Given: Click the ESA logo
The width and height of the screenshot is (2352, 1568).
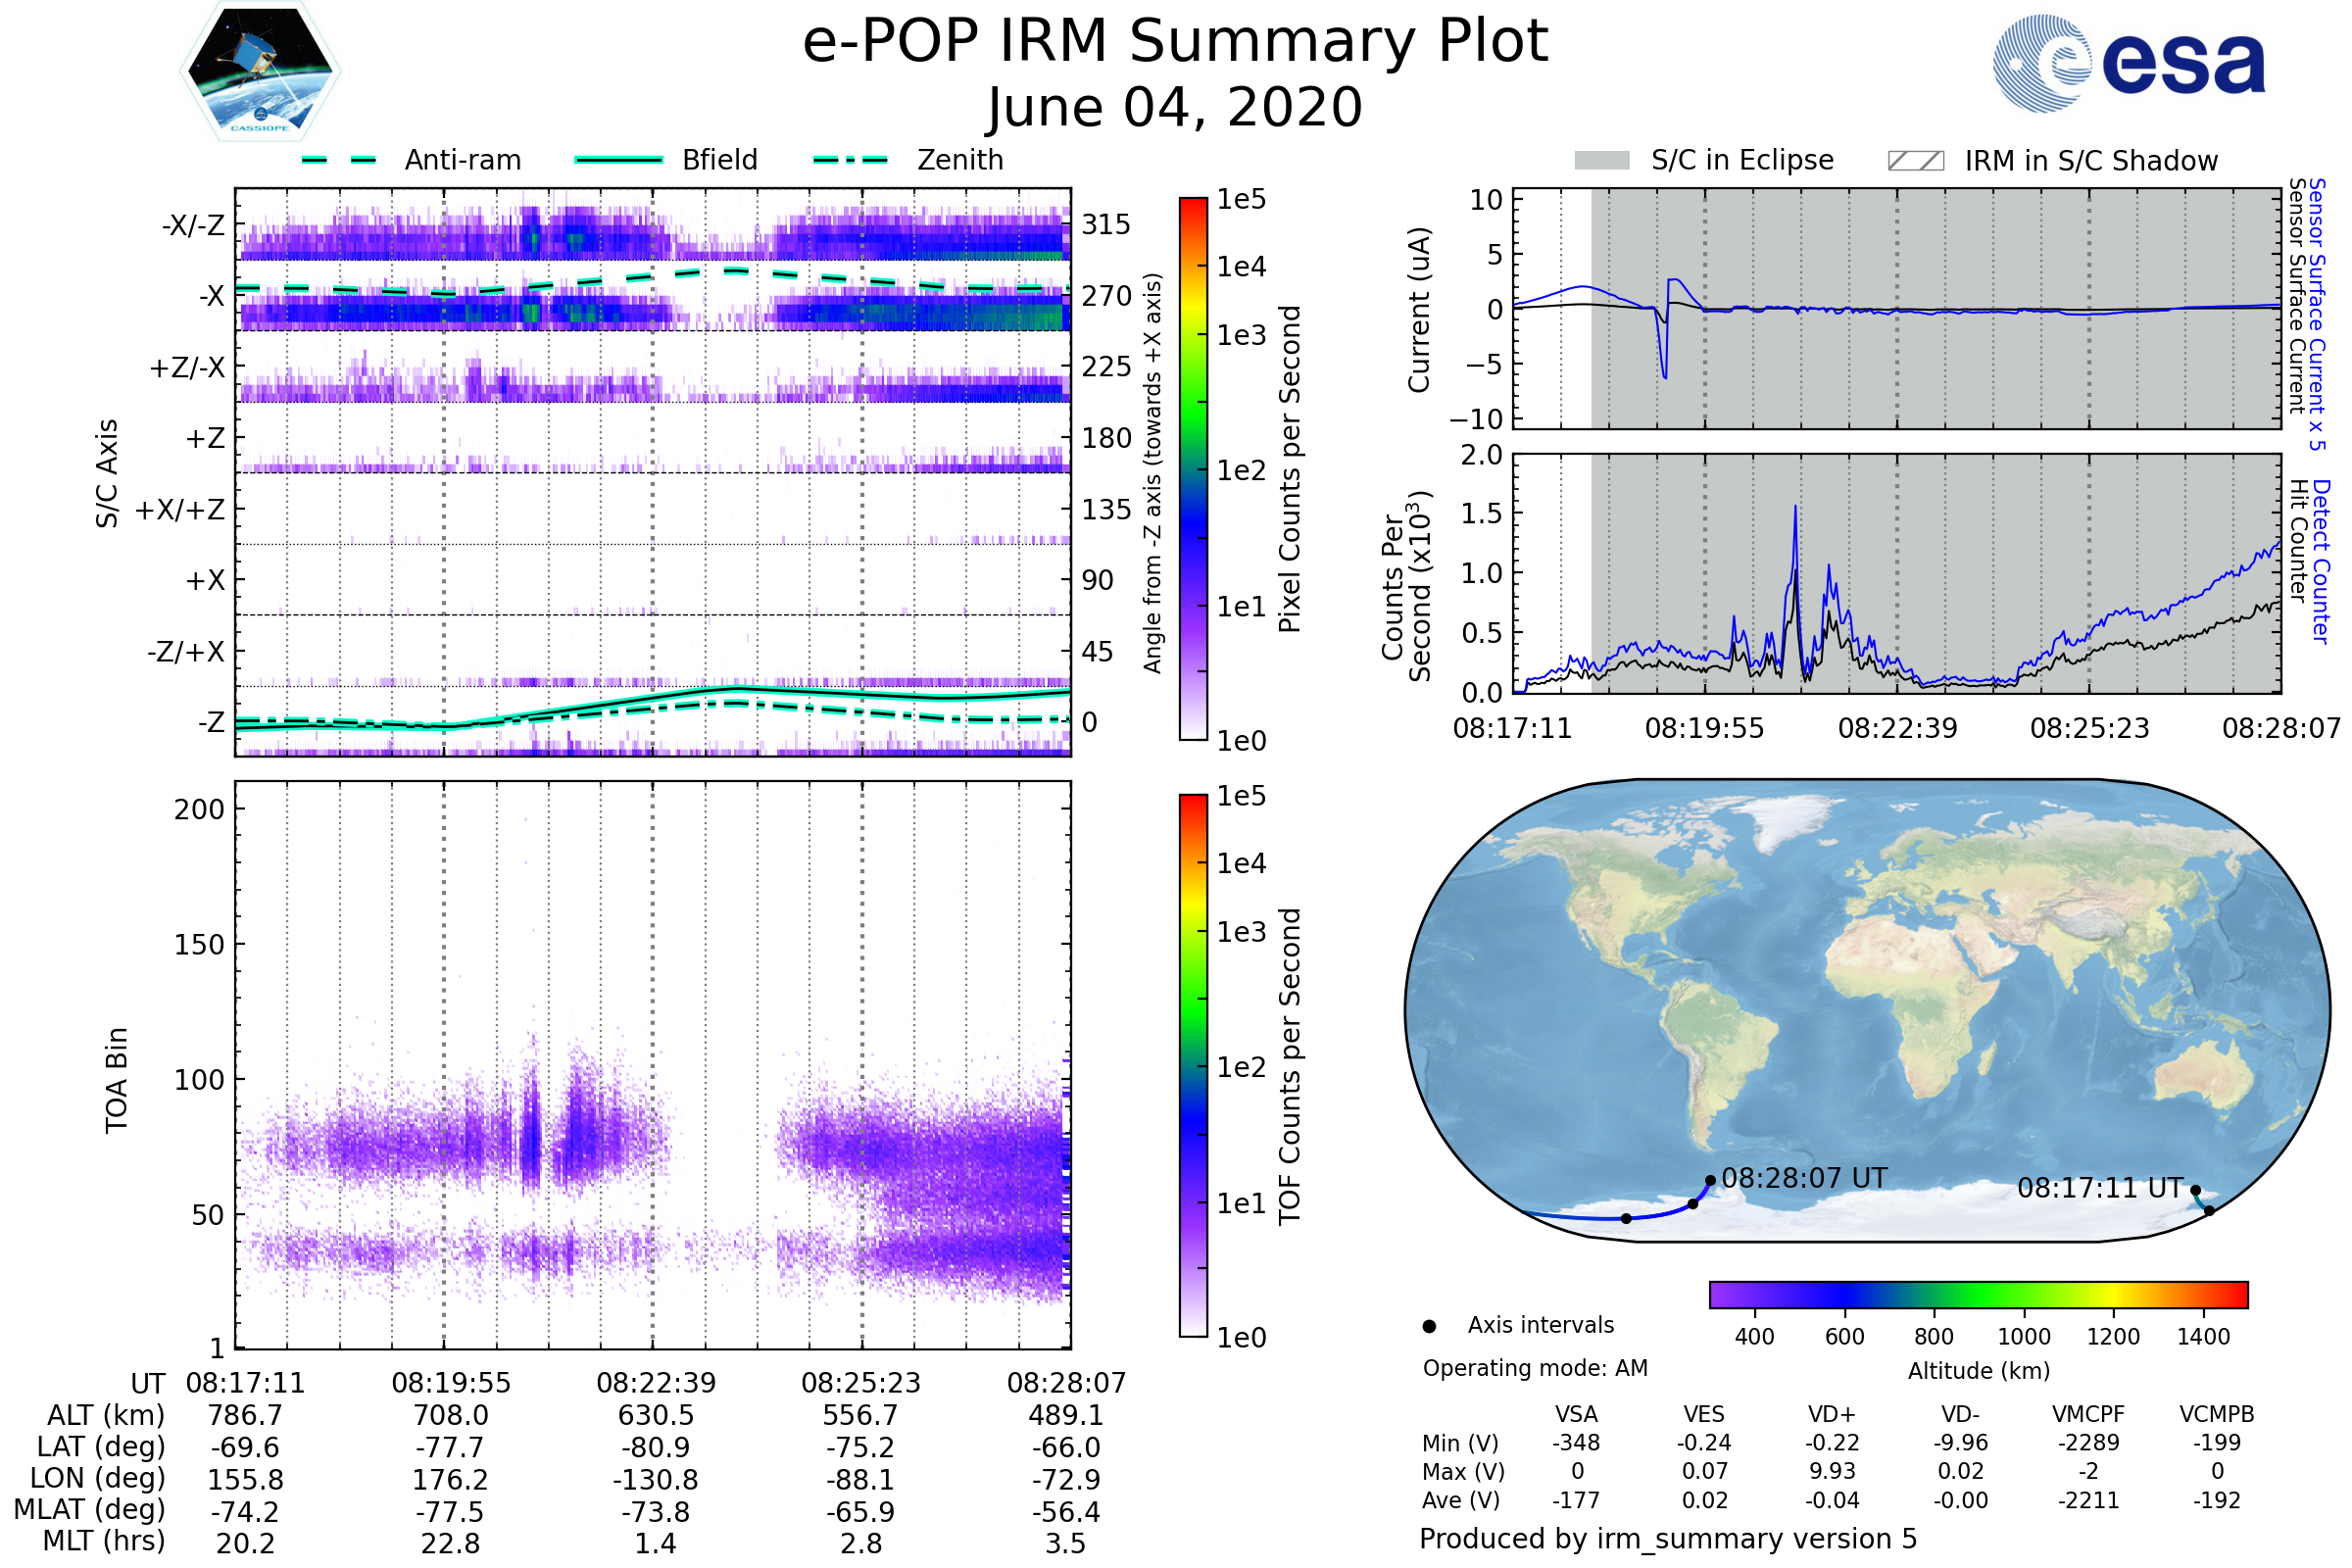Looking at the screenshot, I should (2129, 64).
